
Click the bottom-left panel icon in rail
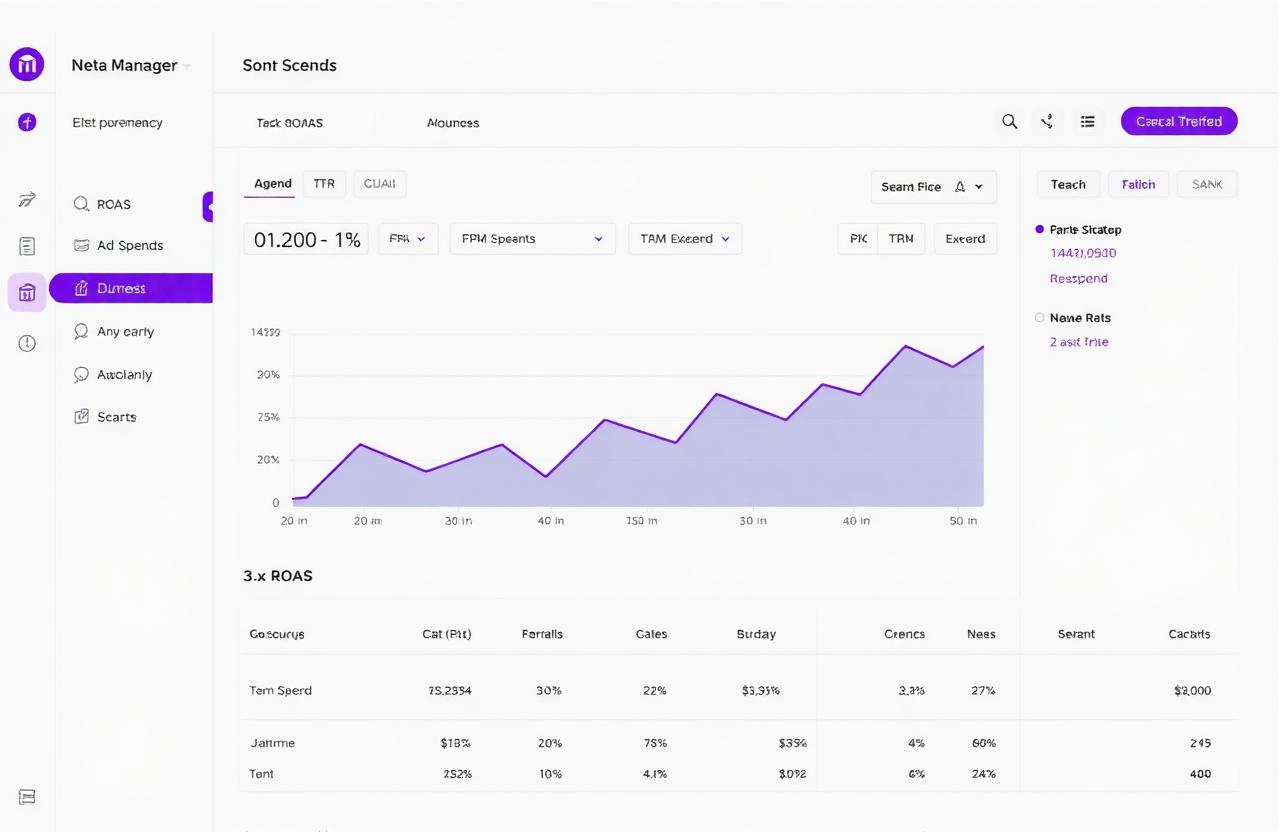coord(27,797)
